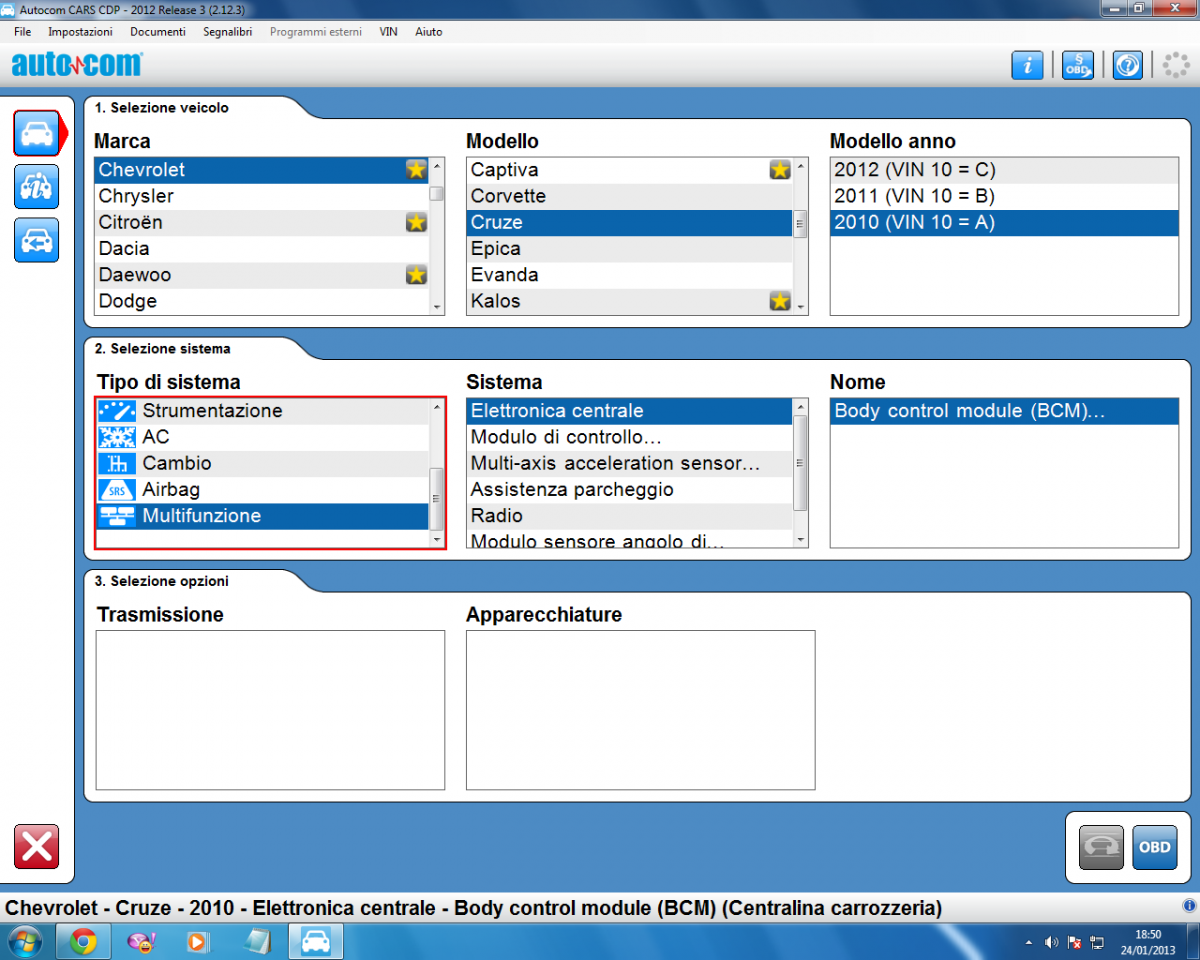Click the Tipo di sistema scrollbar thumb
1200x960 pixels.
436,498
